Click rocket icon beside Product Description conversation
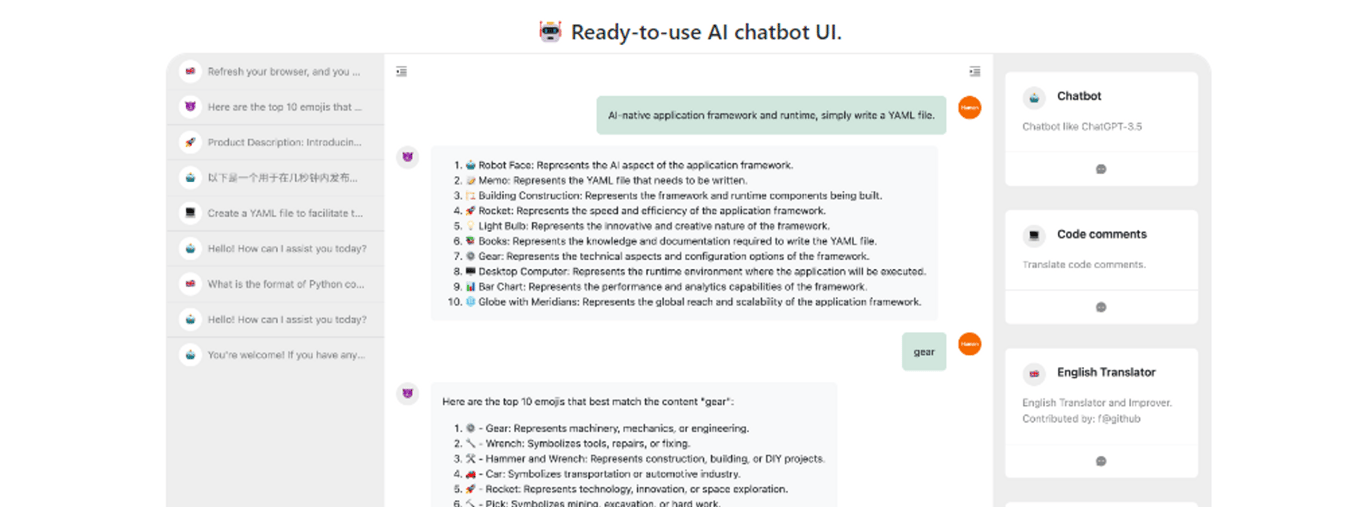The height and width of the screenshot is (507, 1366). [x=190, y=142]
